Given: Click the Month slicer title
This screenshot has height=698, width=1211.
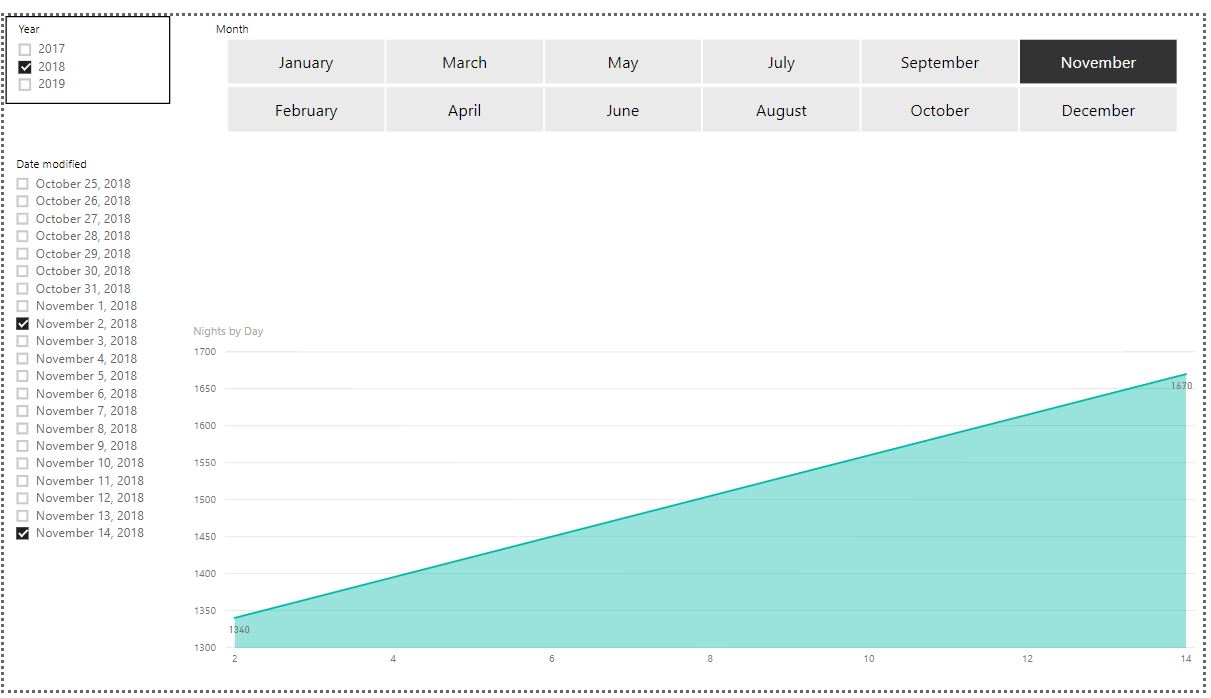Looking at the screenshot, I should [232, 29].
